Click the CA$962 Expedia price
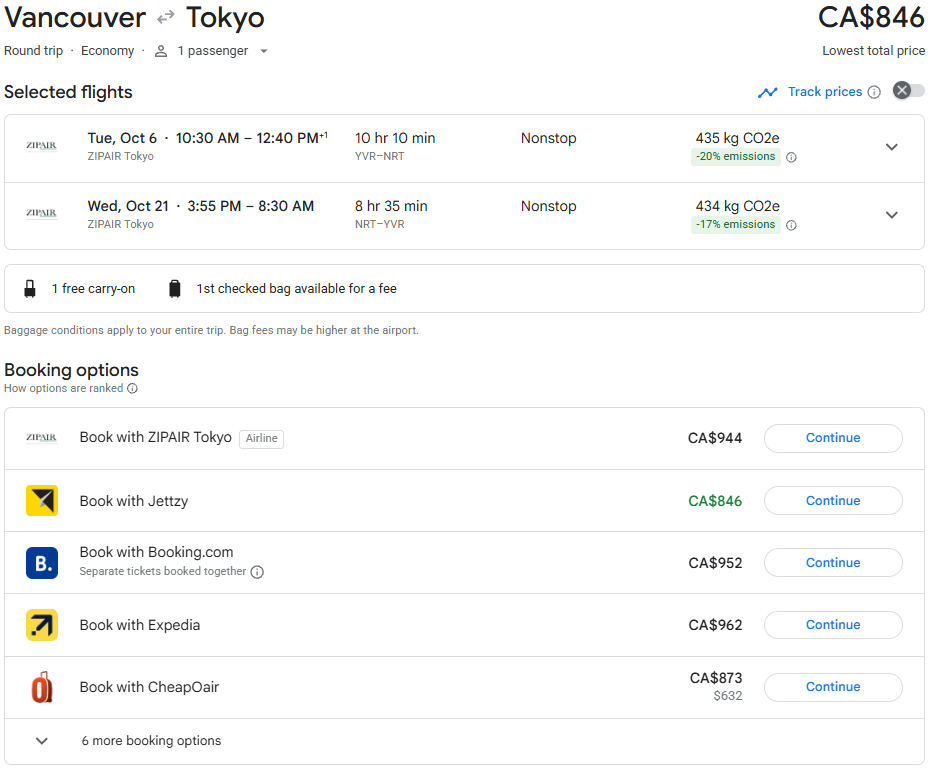Screen dimensions: 935x771 (715, 626)
